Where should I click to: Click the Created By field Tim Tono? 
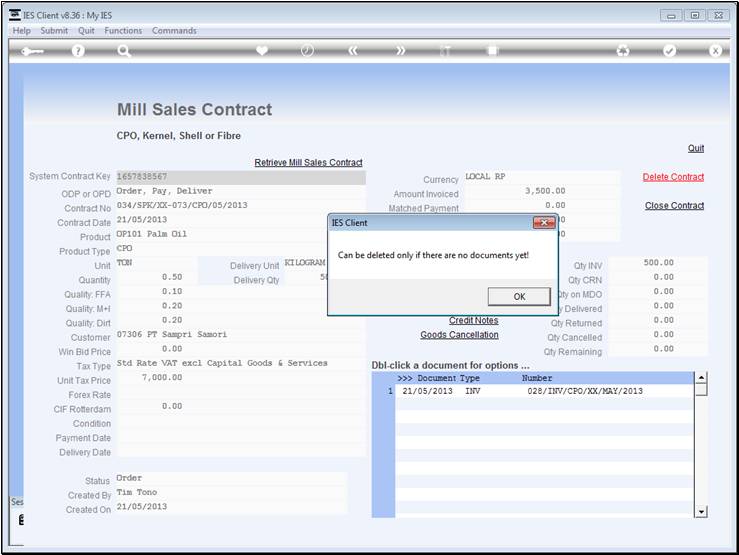point(231,492)
